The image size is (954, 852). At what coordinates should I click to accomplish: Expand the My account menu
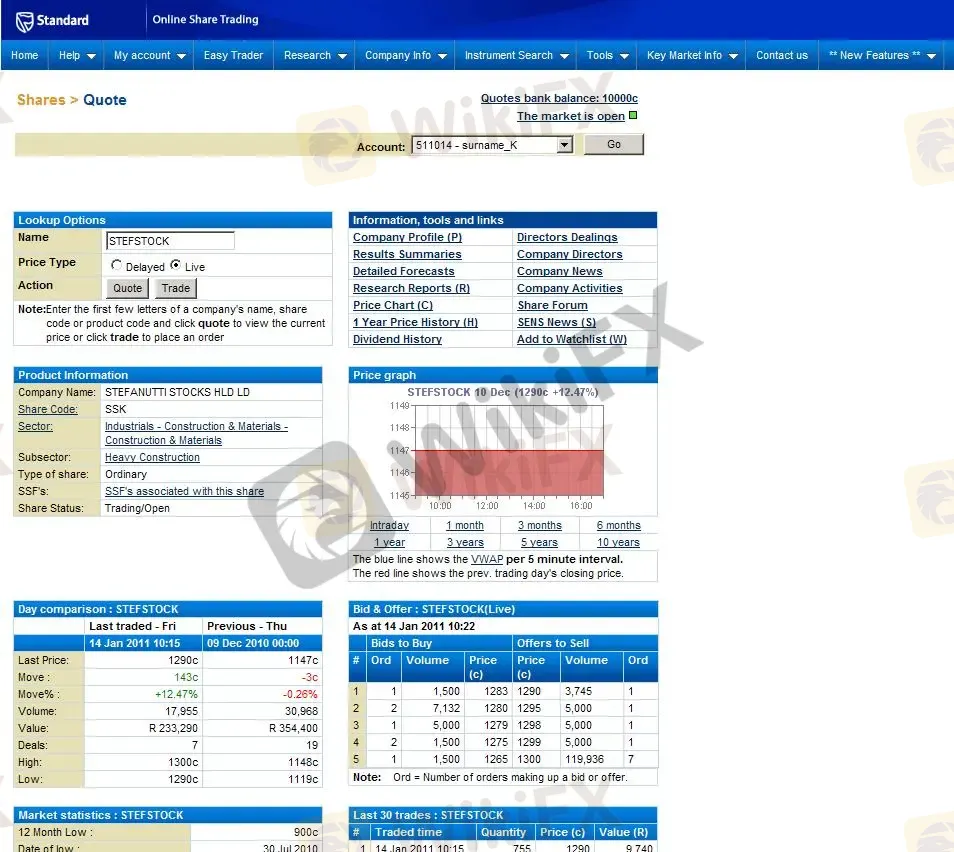pos(149,55)
